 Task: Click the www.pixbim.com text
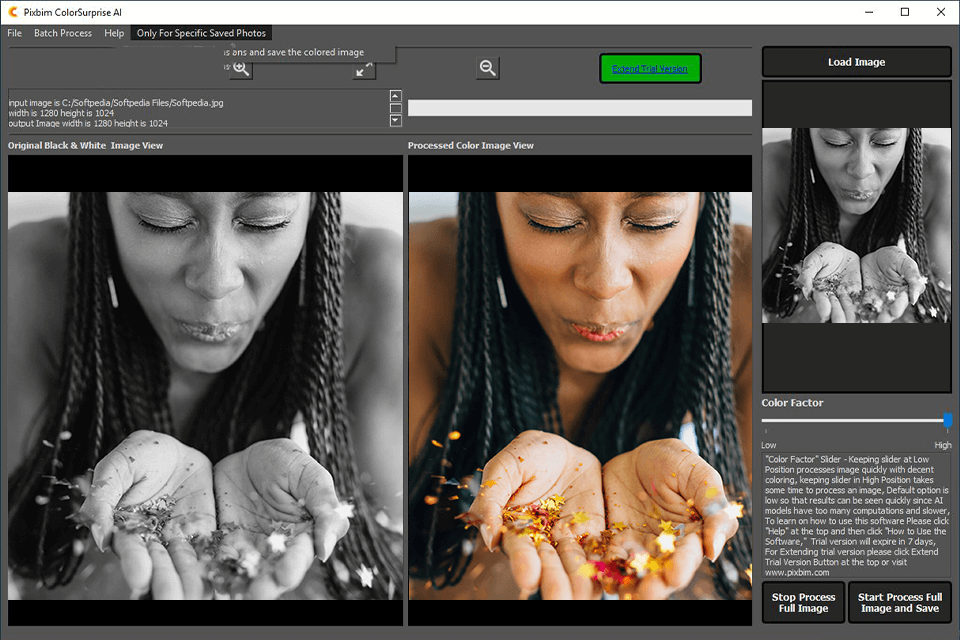797,573
